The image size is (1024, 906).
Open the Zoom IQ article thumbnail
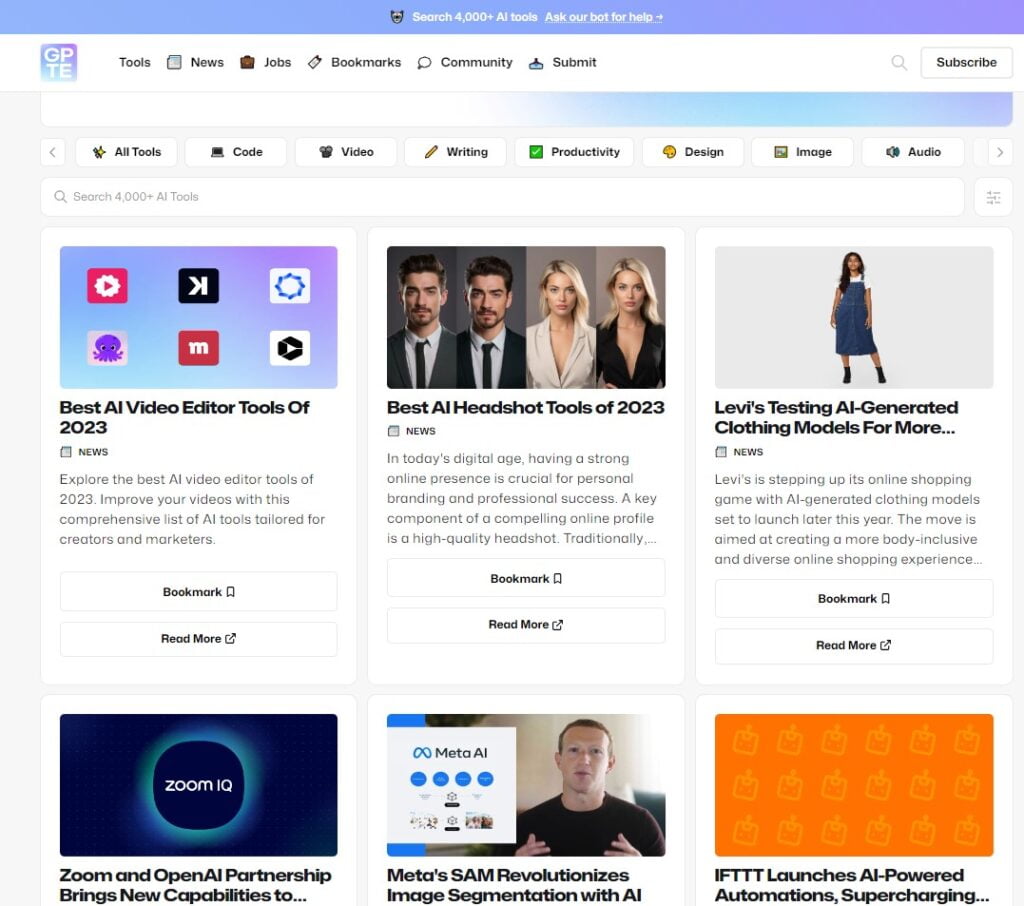click(198, 785)
